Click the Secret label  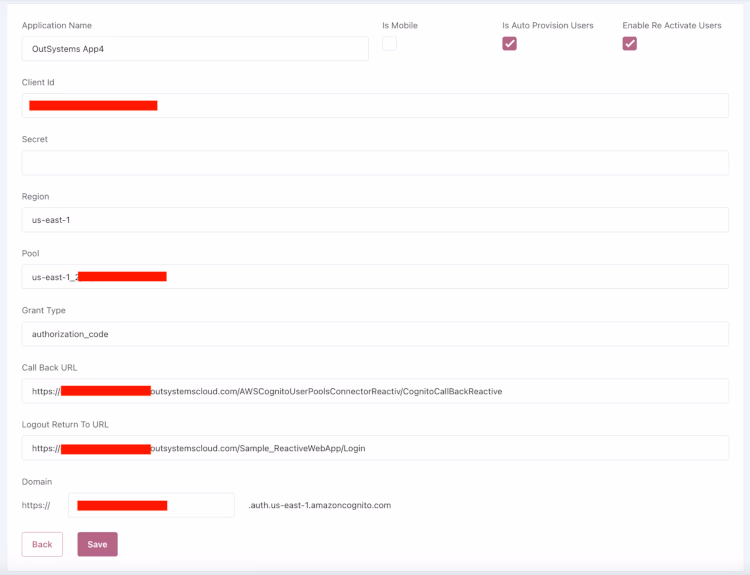click(x=34, y=139)
